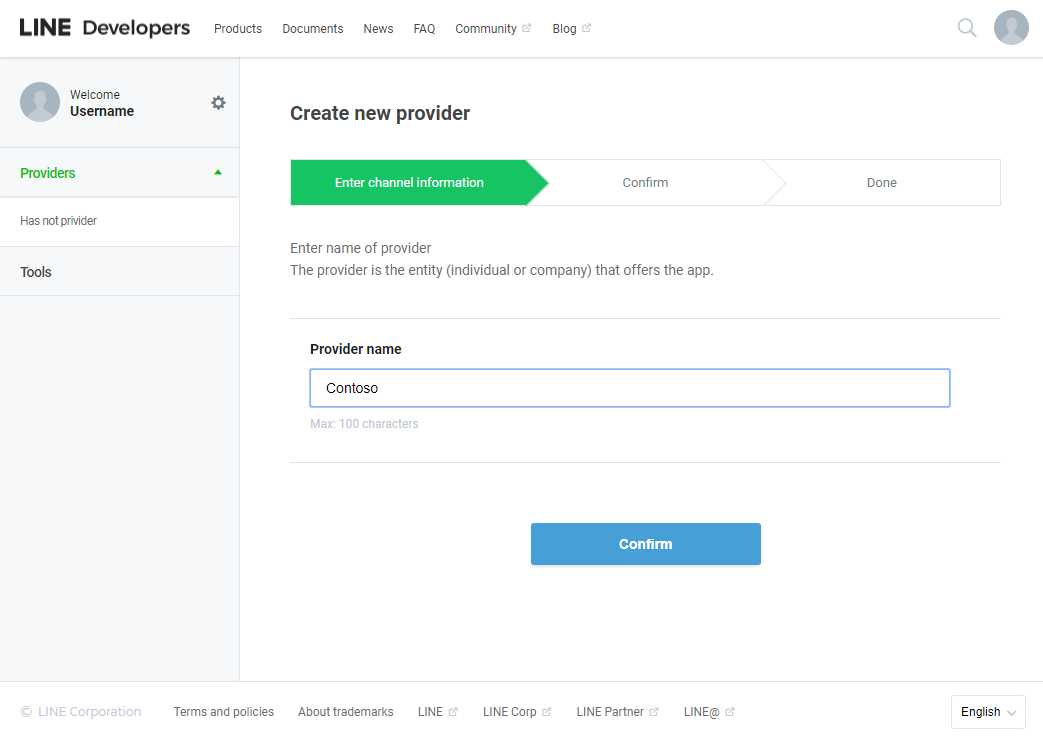Open the search function in the header

pos(966,28)
